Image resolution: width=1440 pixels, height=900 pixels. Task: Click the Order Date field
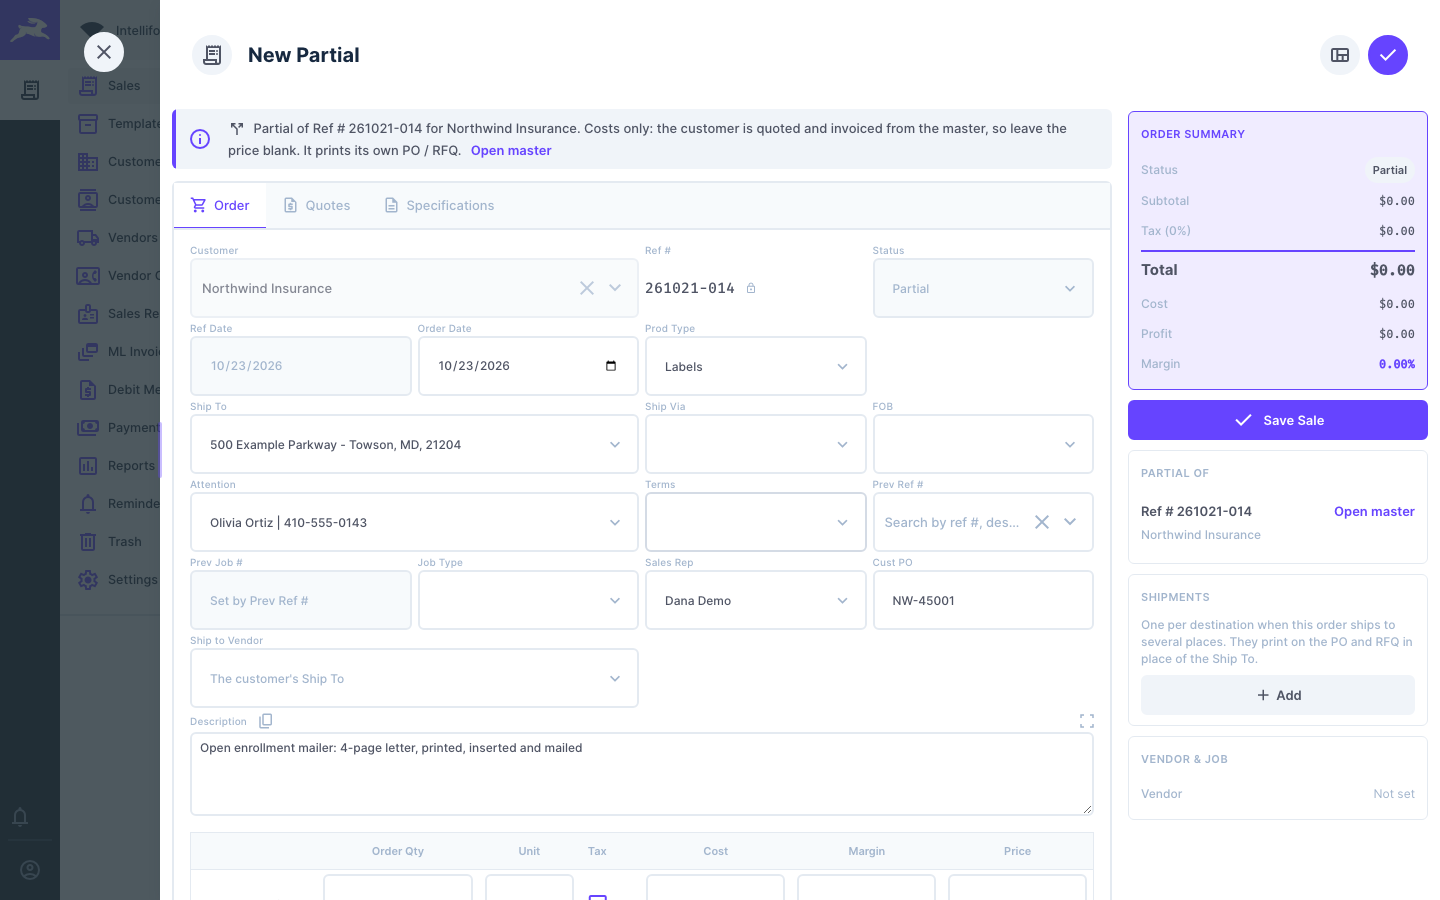tap(528, 366)
